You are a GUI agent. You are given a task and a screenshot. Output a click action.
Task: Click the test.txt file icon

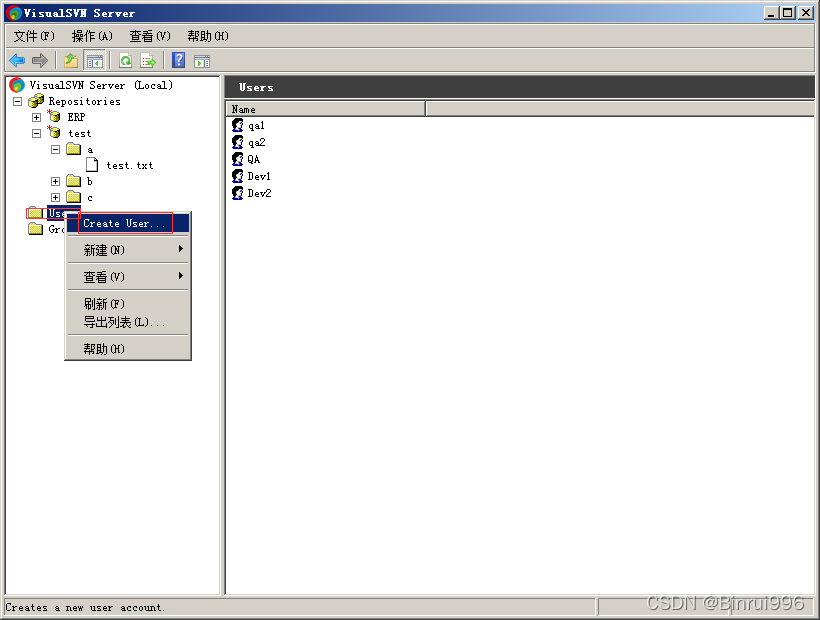point(92,165)
